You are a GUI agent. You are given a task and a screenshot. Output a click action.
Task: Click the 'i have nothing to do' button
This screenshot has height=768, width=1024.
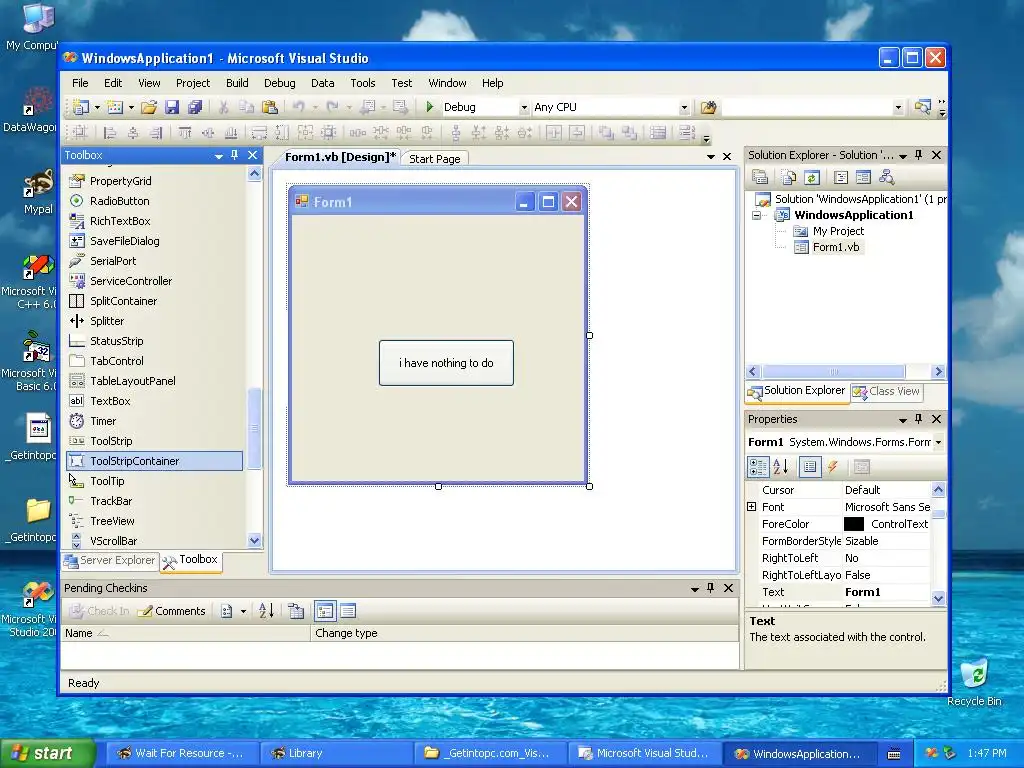point(446,363)
